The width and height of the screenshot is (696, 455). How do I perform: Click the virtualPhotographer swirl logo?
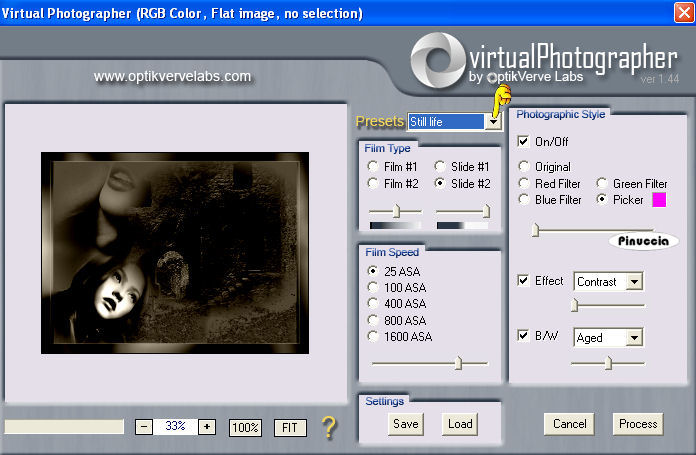pyautogui.click(x=438, y=60)
